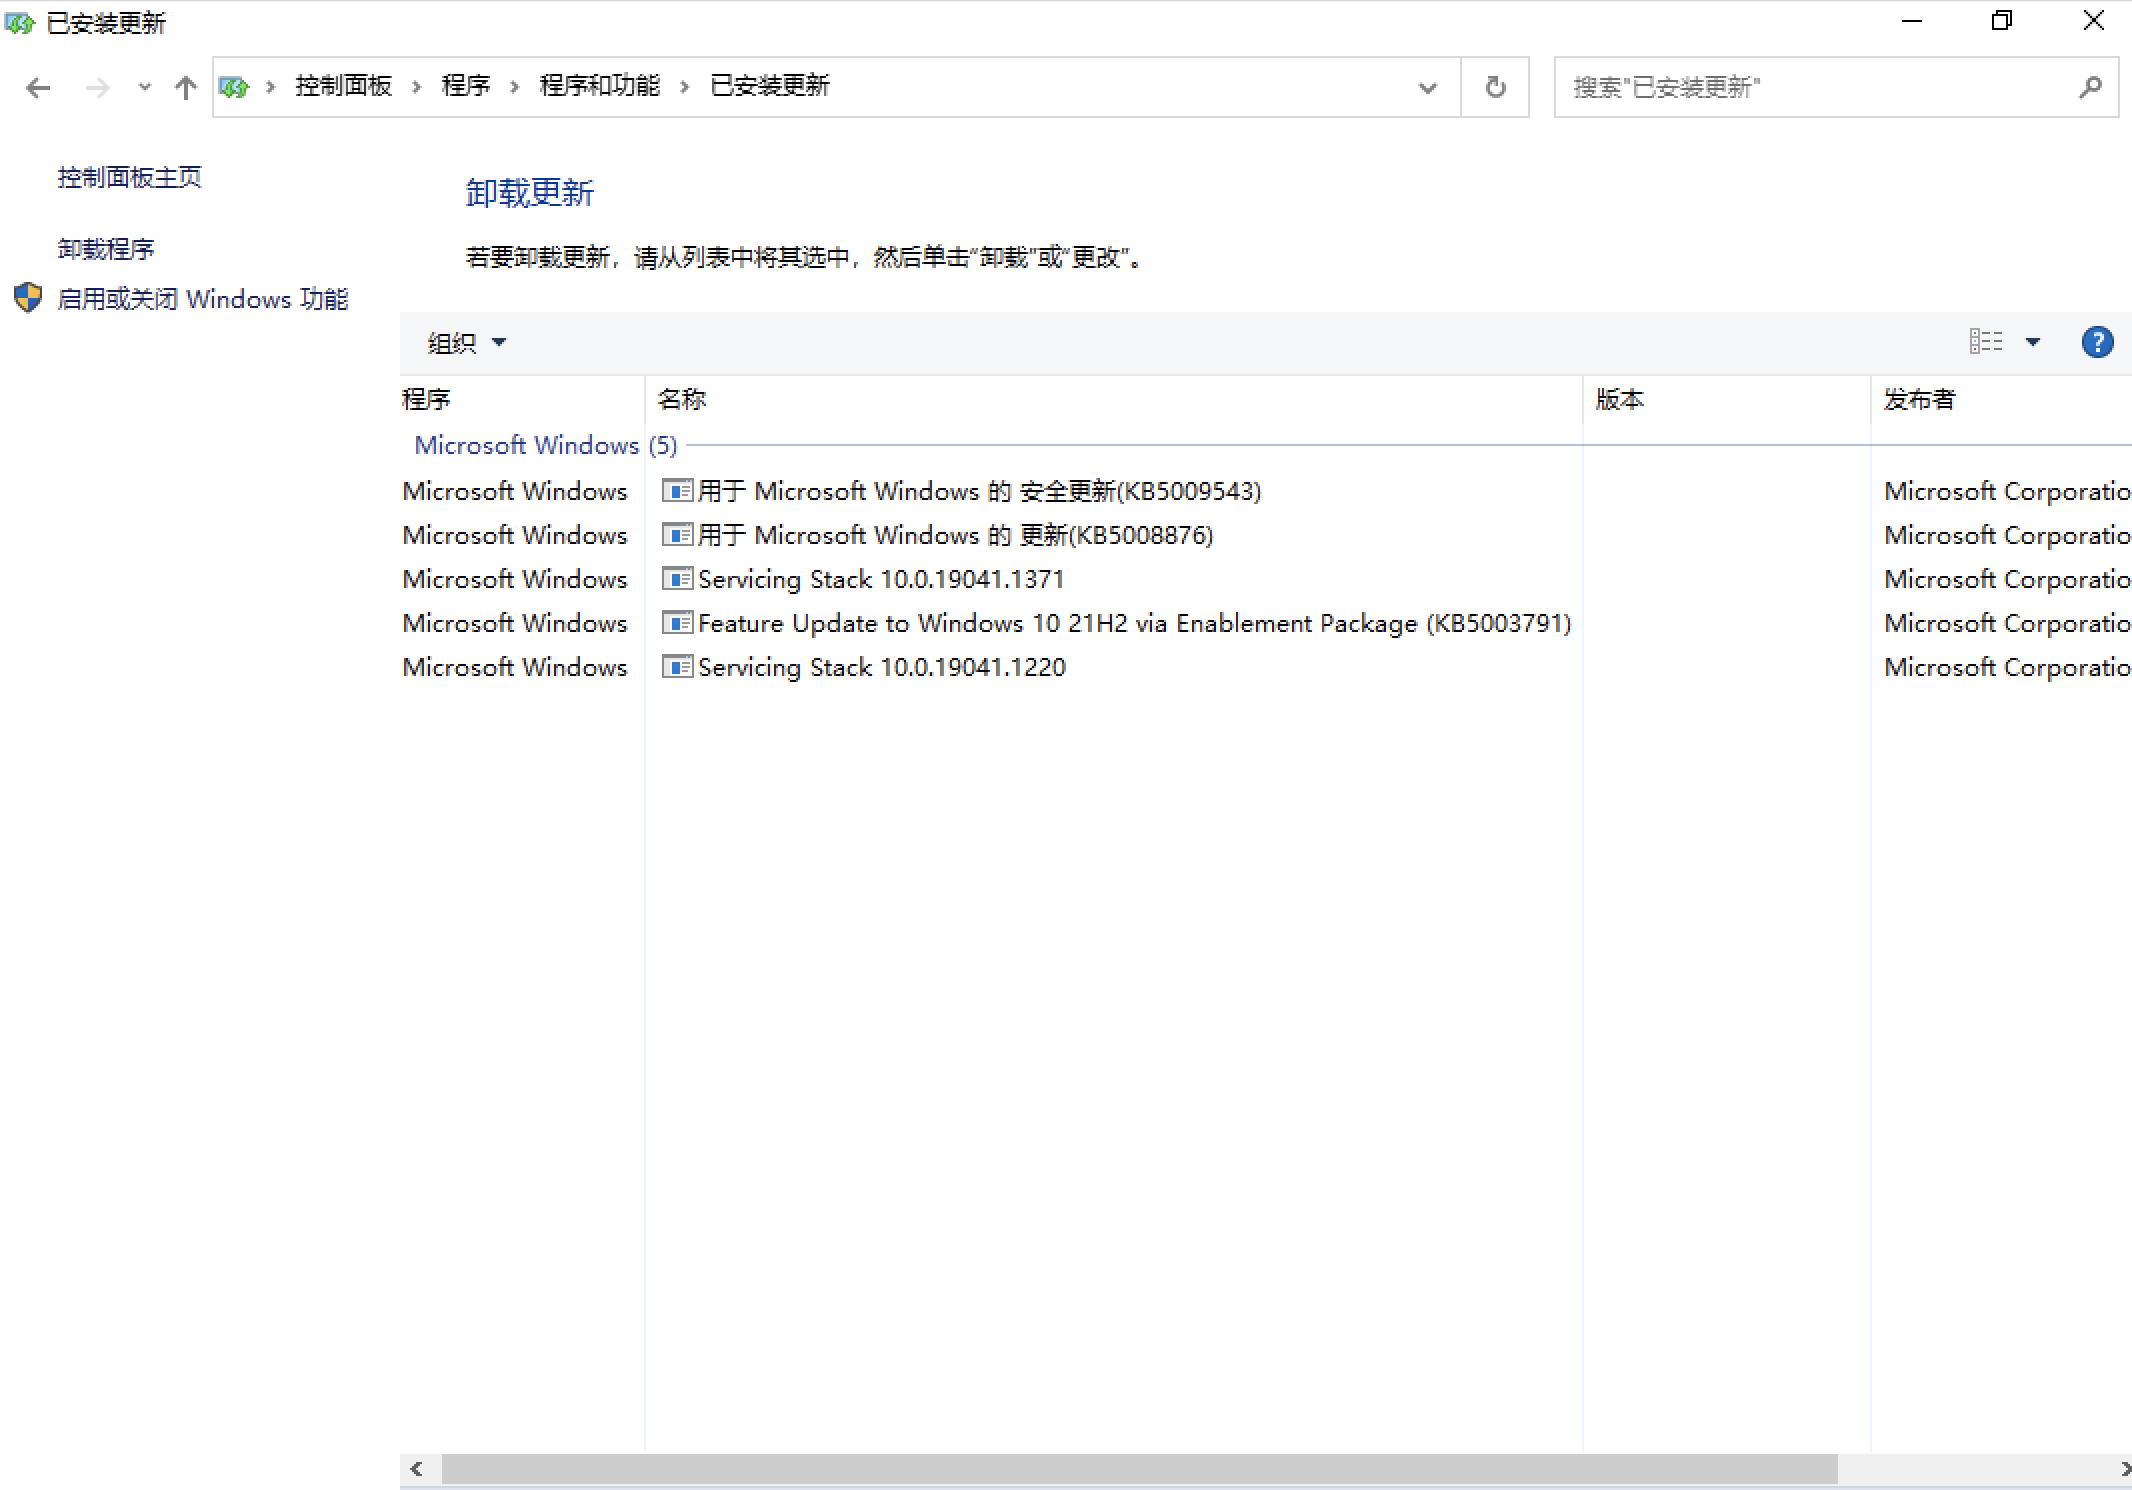Open the 卸载程序 link
Screen dimensions: 2132x1490
pos(106,249)
